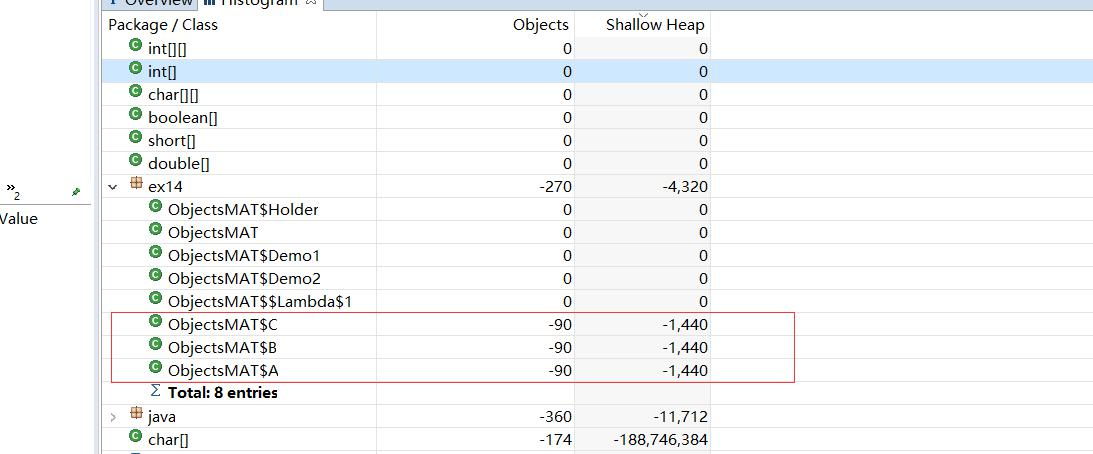Screen dimensions: 1093x454
Task: Click the green pin icon in the left panel
Action: [x=77, y=192]
